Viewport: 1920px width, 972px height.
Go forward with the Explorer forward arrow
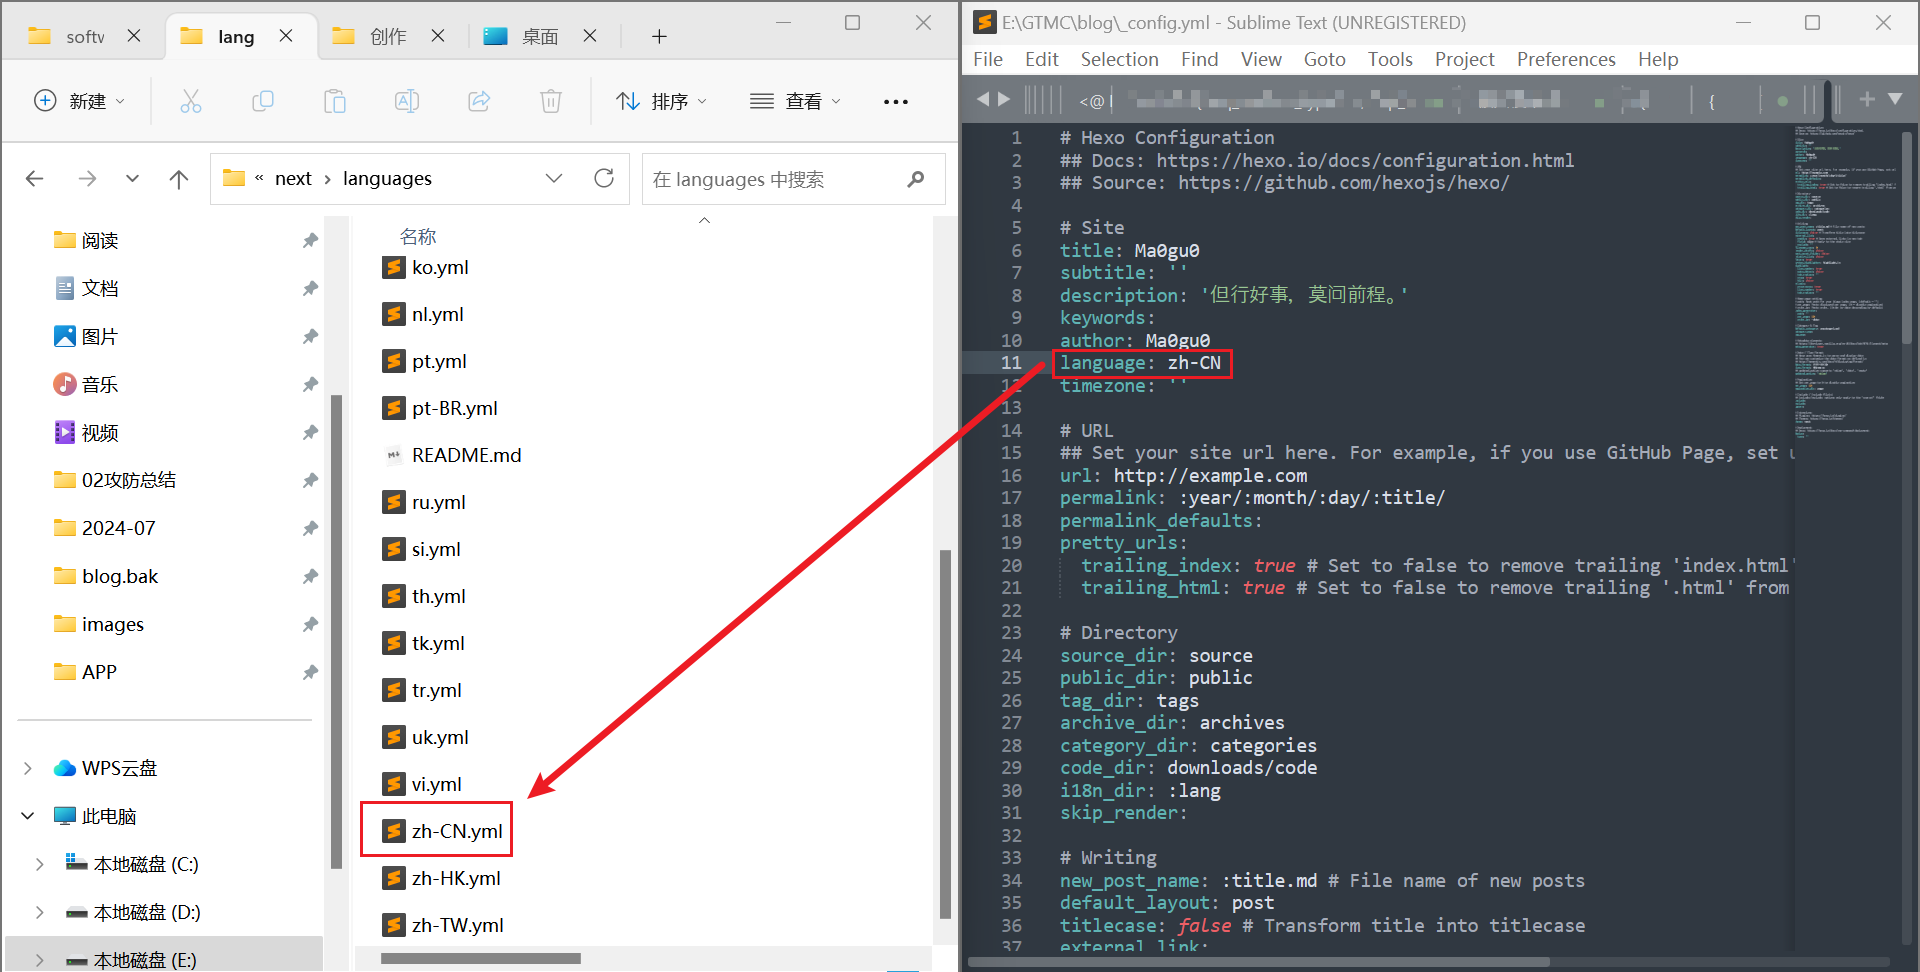(x=88, y=179)
